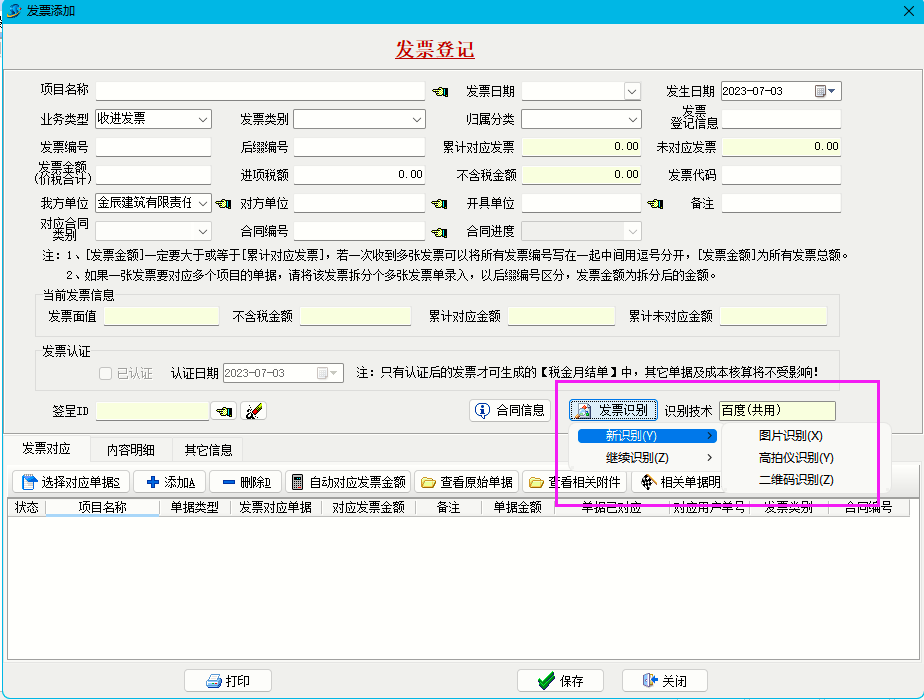Click the lookup icon beside 合同编号 field

pyautogui.click(x=440, y=232)
